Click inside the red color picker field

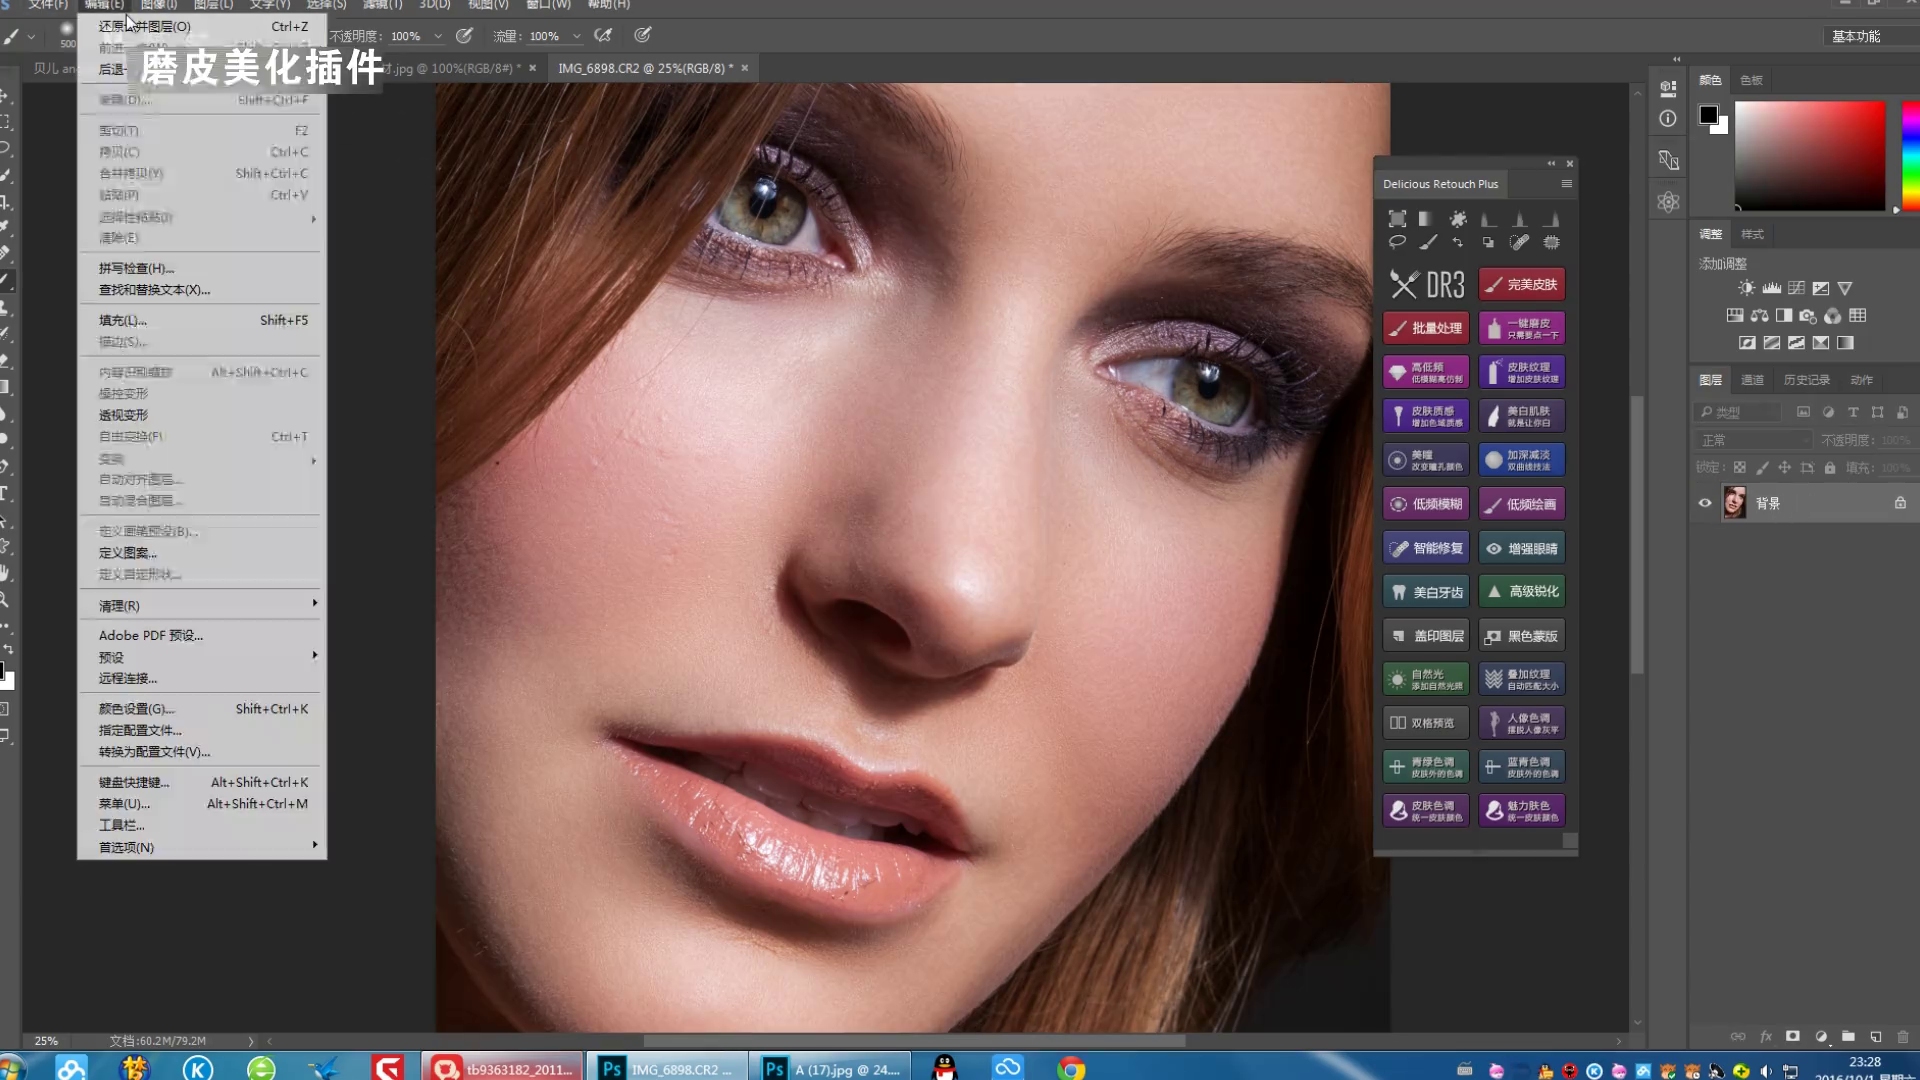click(1809, 155)
